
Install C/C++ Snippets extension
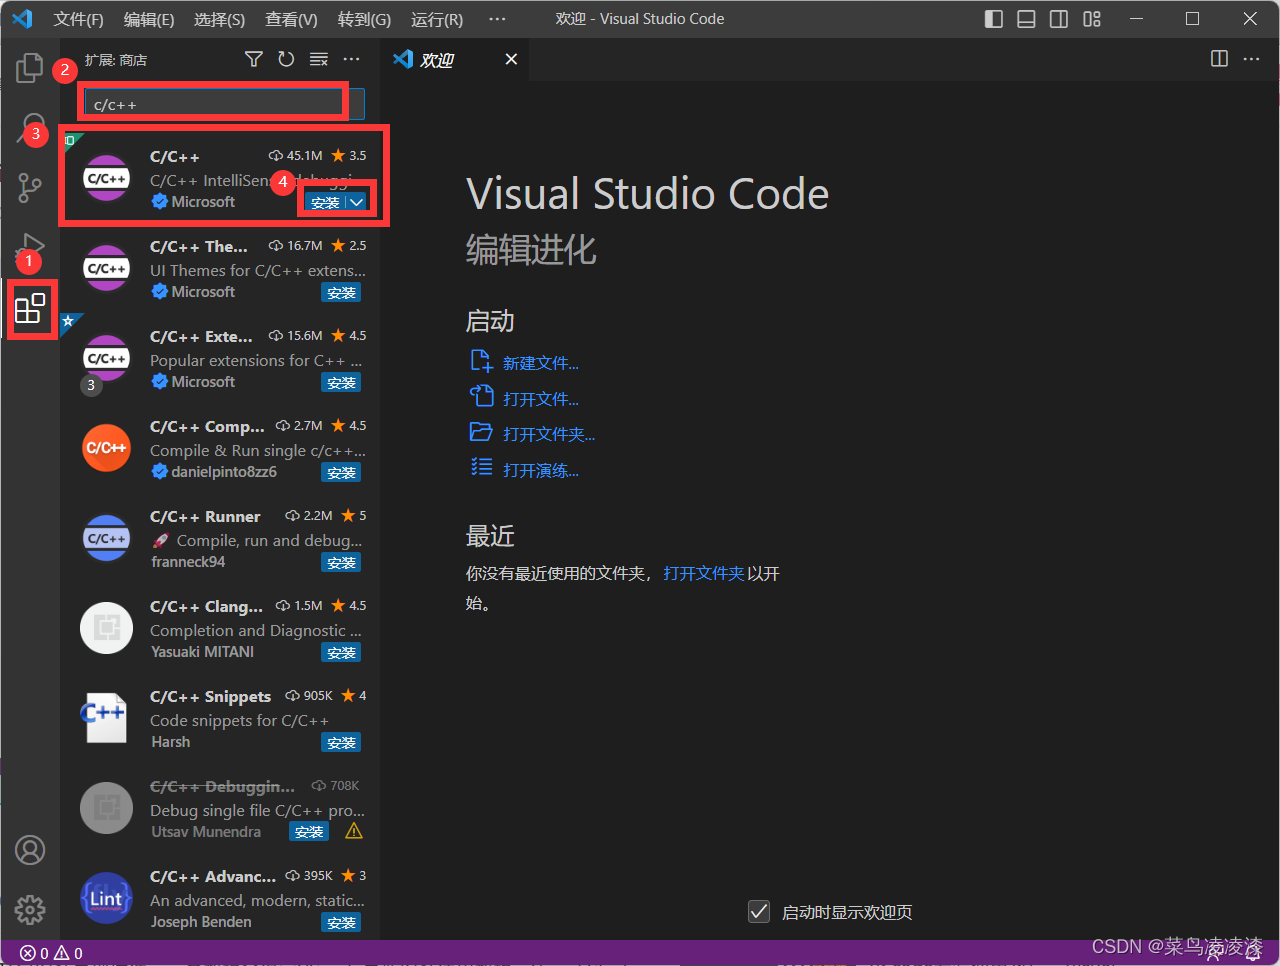click(x=341, y=743)
